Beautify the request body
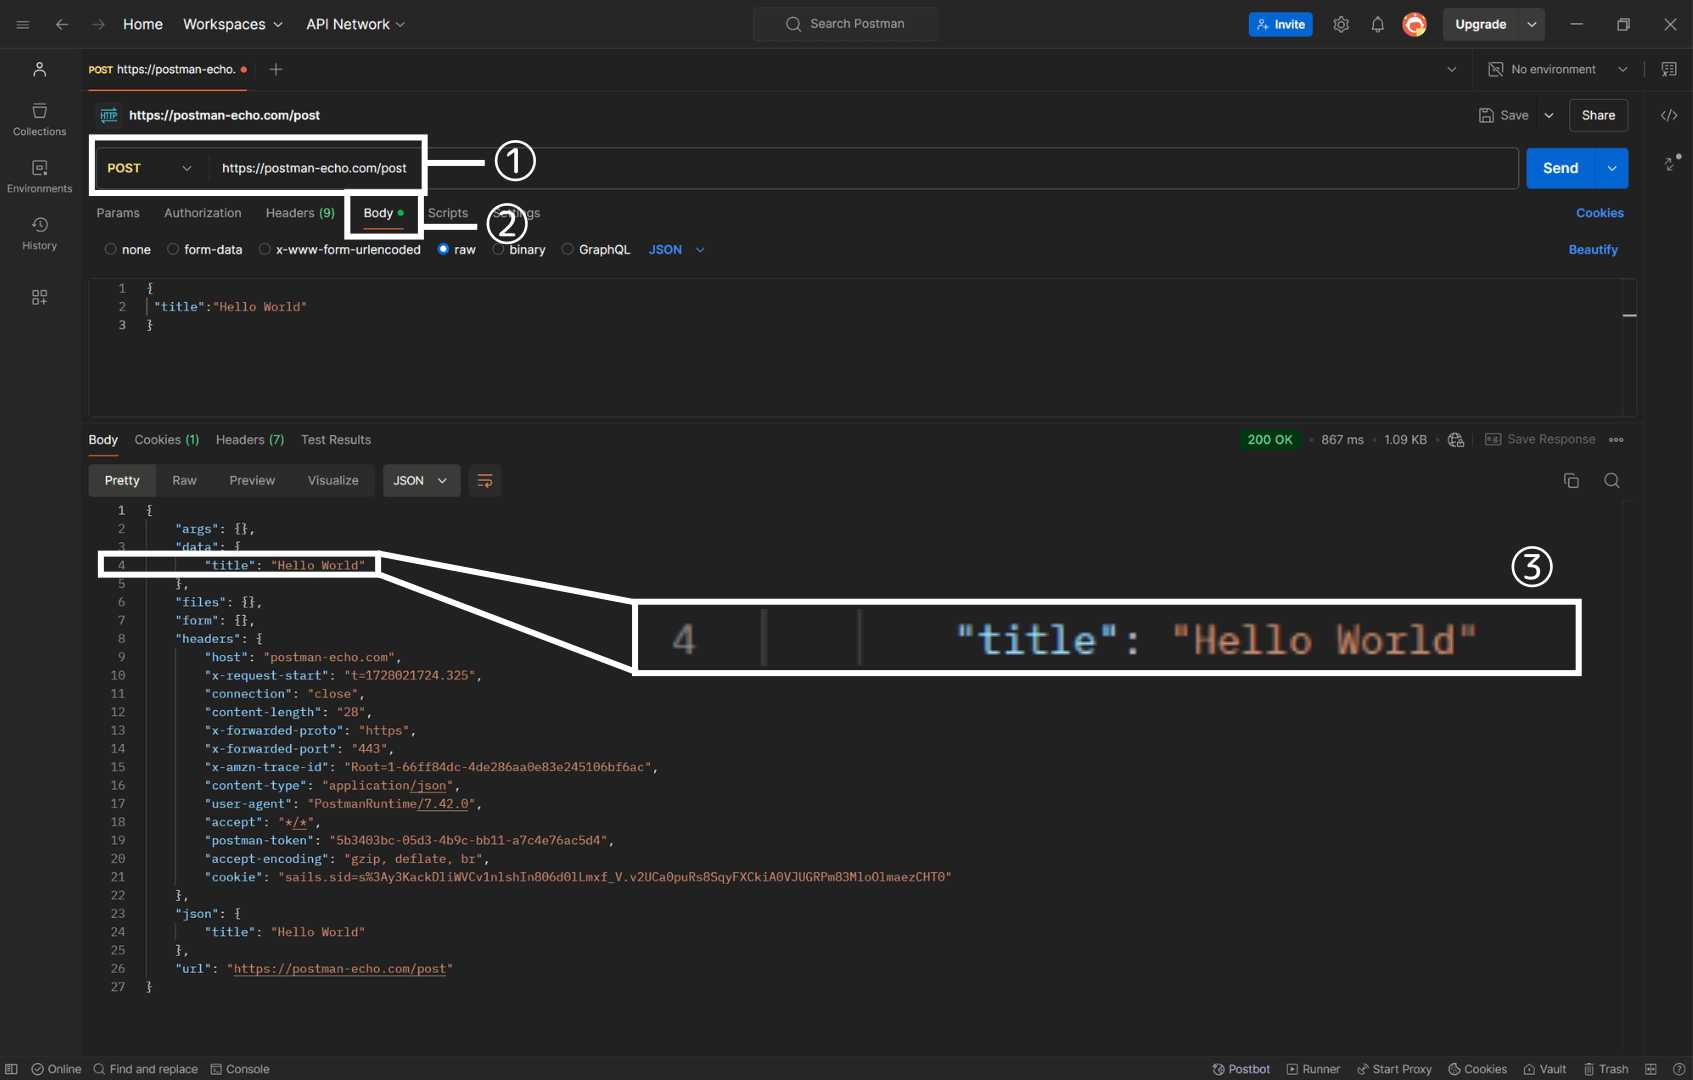The height and width of the screenshot is (1080, 1693). tap(1593, 250)
